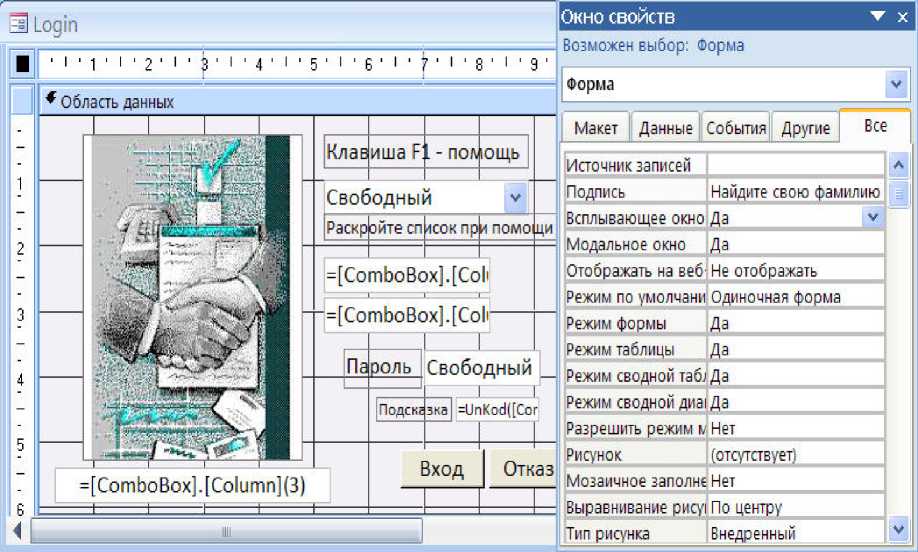Image resolution: width=918 pixels, height=552 pixels.
Task: Click the property list scroll up arrow
Action: (x=899, y=164)
